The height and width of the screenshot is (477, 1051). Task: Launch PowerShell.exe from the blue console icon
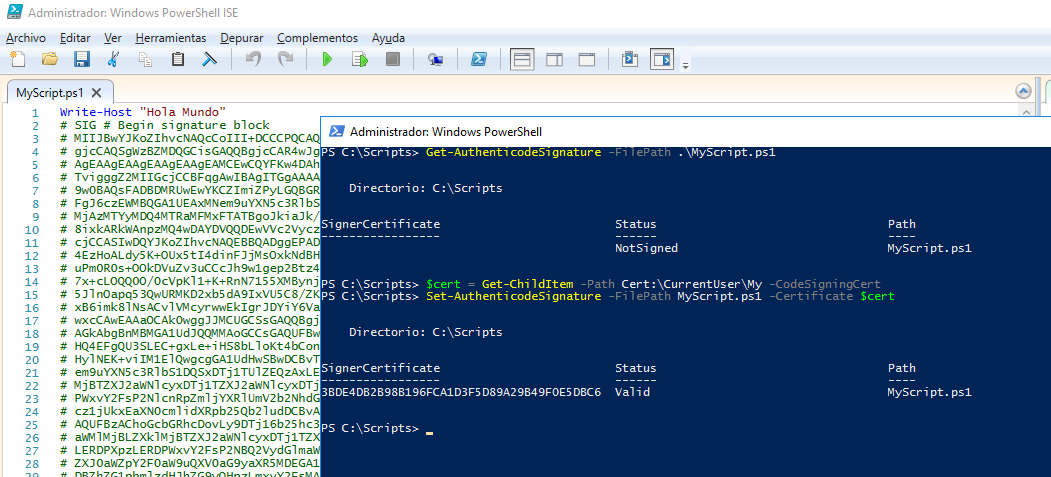(479, 59)
